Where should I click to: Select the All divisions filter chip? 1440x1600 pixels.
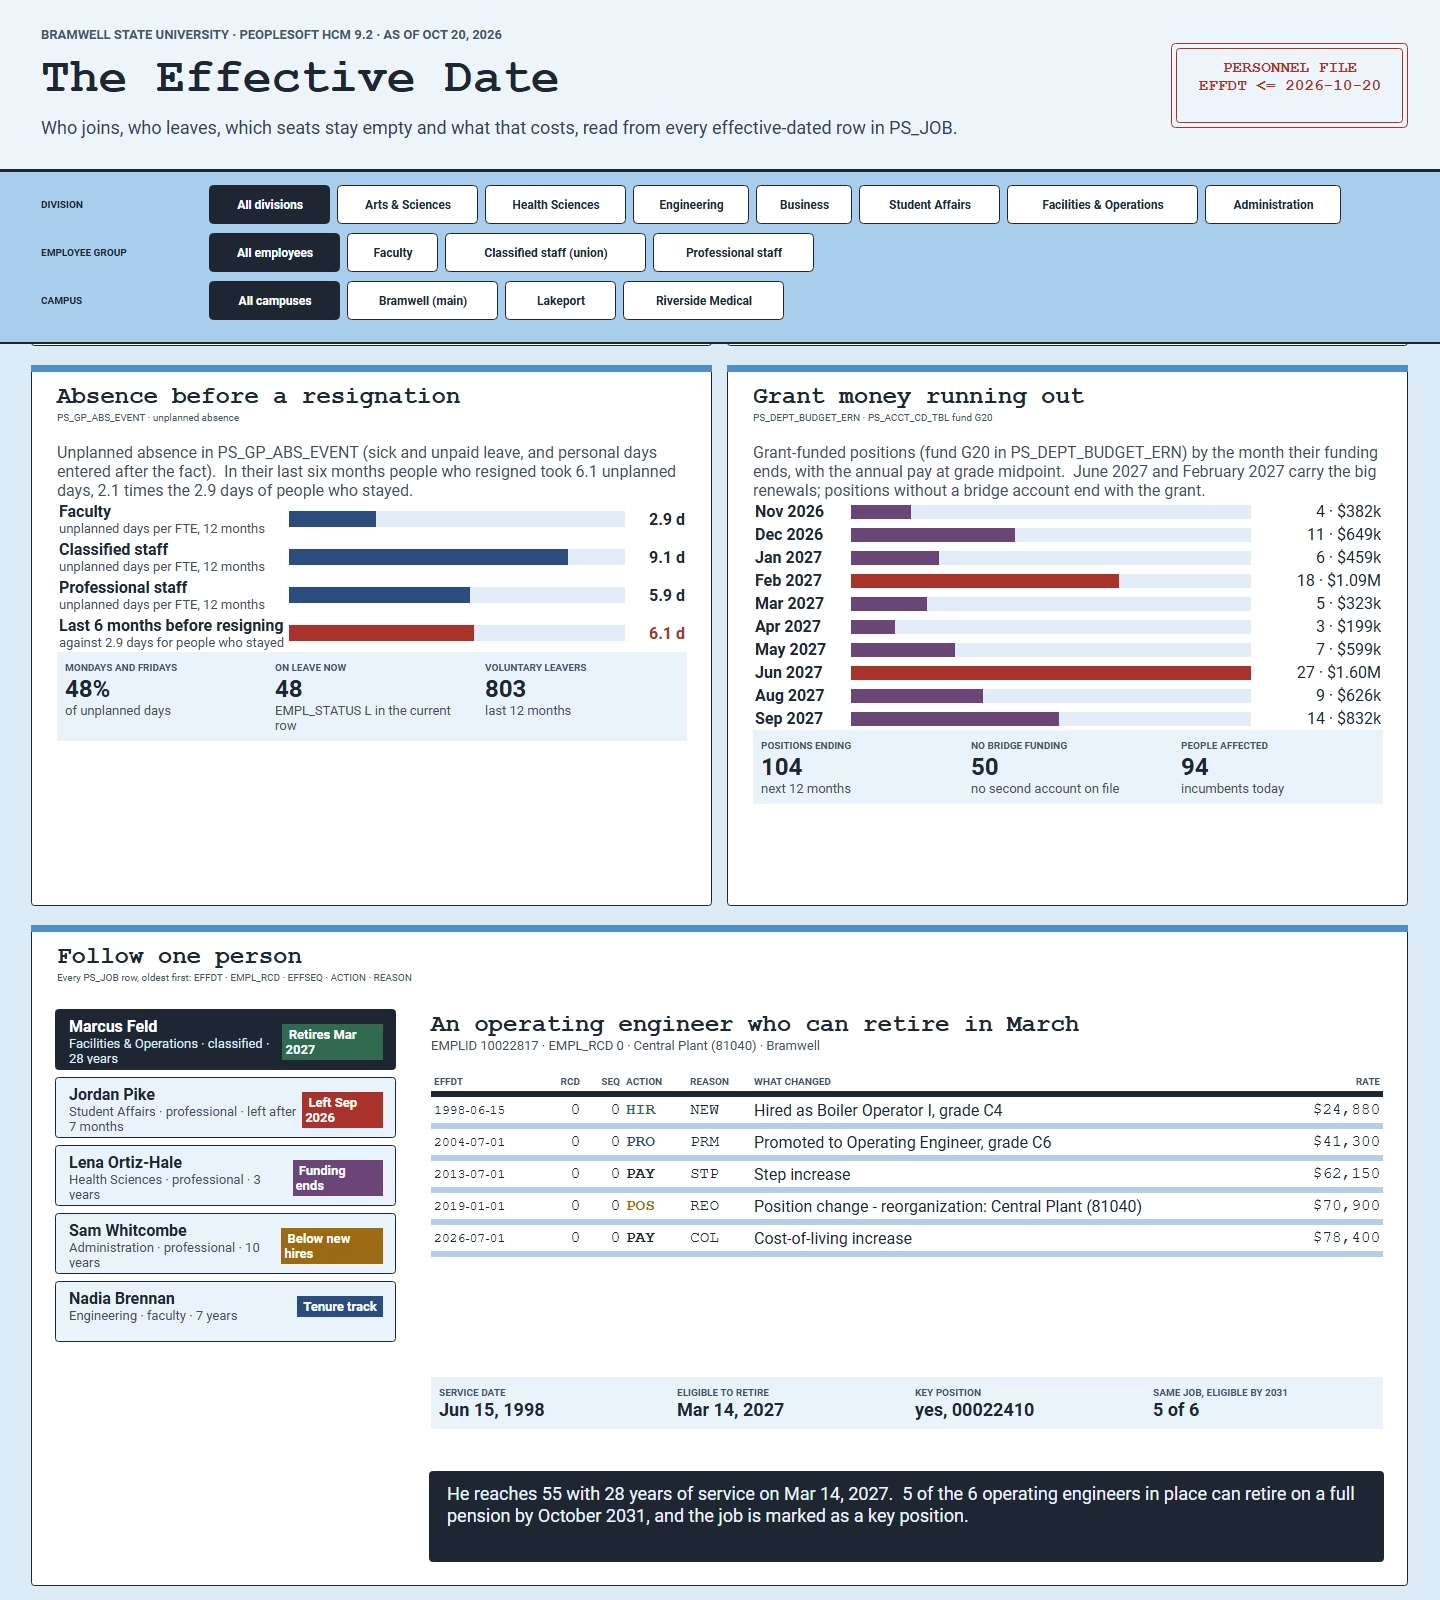point(269,205)
